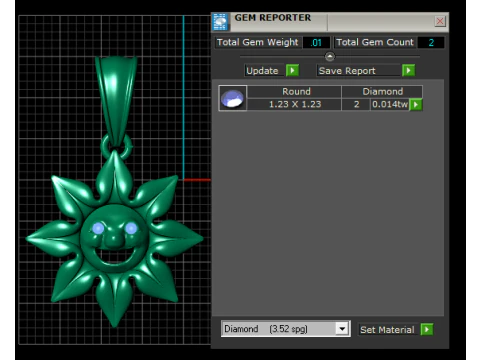Click the Total Gem Count value field
Image resolution: width=480 pixels, height=360 pixels.
click(431, 43)
